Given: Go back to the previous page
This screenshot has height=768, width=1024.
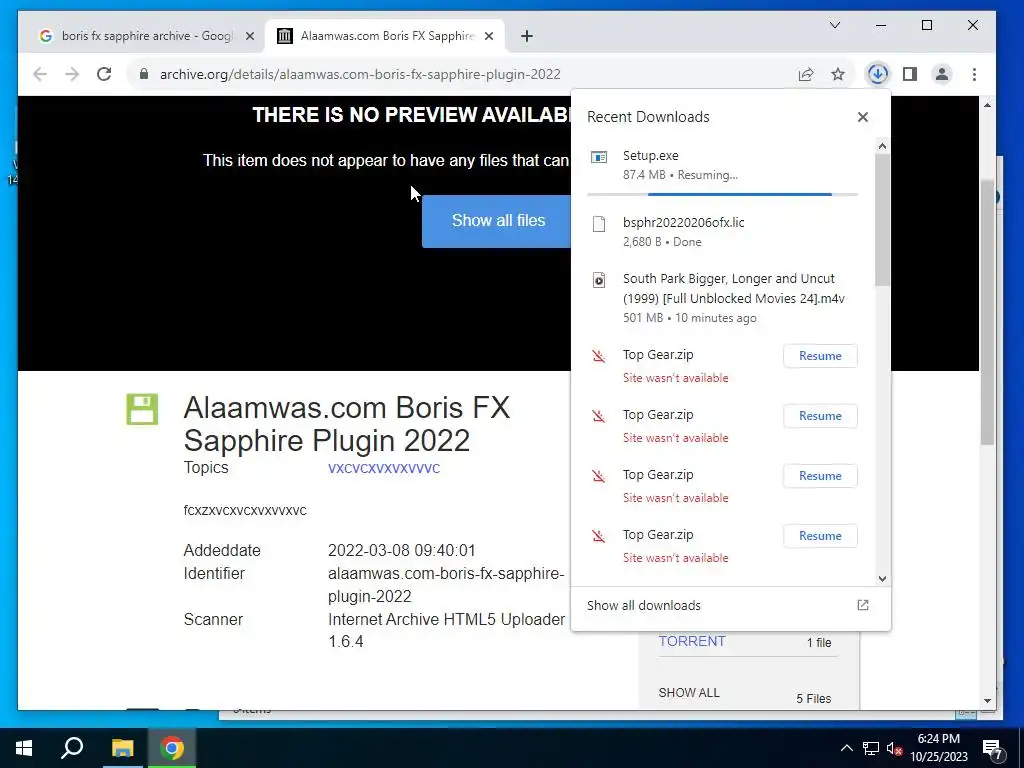Looking at the screenshot, I should (40, 74).
